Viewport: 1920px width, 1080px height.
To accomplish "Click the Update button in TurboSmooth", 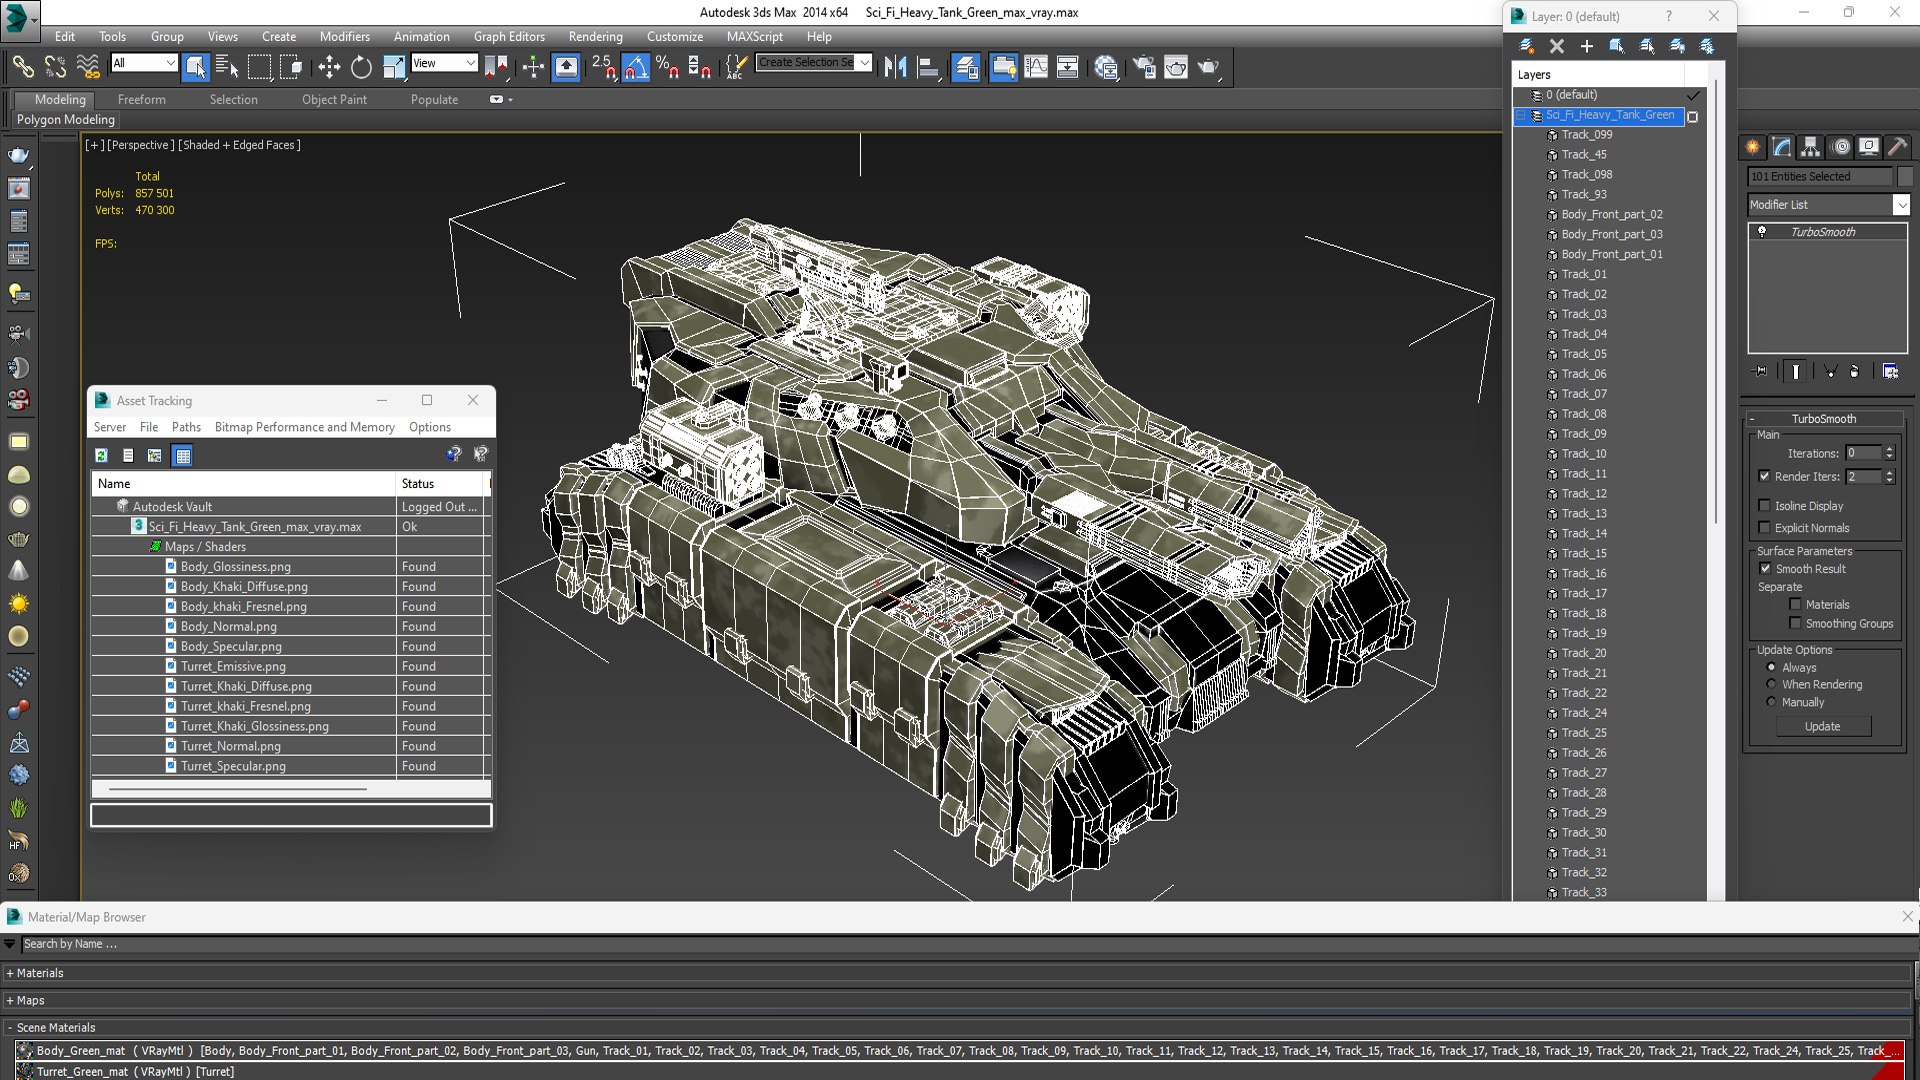I will point(1822,726).
